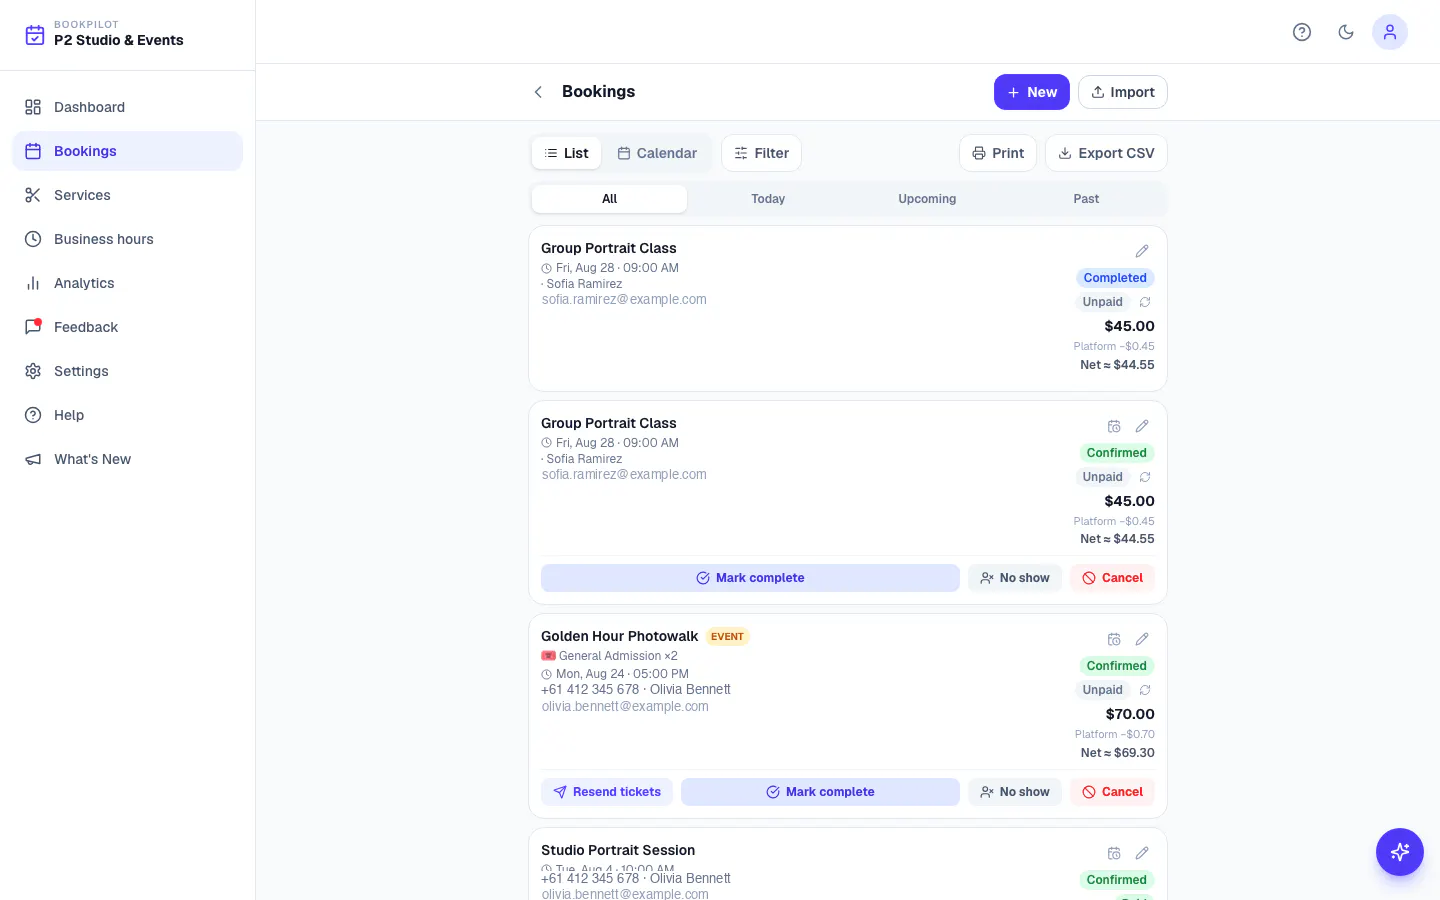Open the AI assistant sparkle button
Screen dimensions: 1440x900
tap(1399, 852)
